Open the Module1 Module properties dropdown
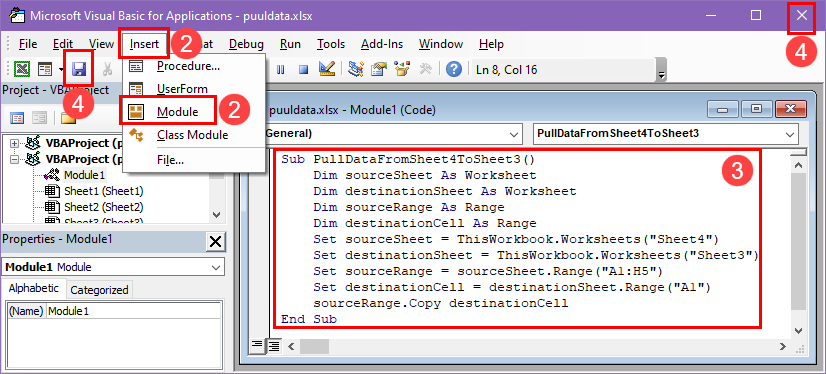826x374 pixels. (113, 267)
